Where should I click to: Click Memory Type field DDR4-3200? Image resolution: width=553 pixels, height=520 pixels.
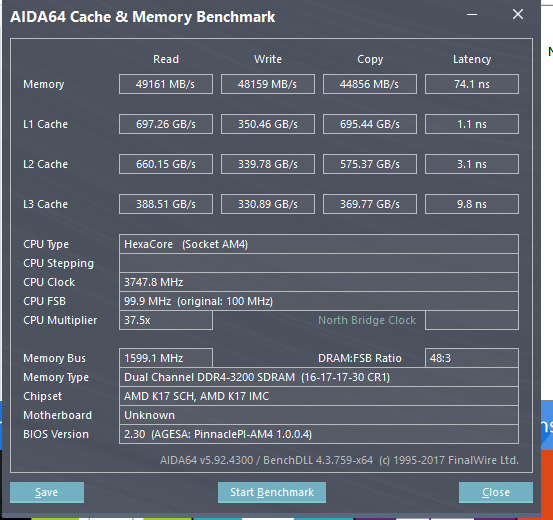[319, 377]
